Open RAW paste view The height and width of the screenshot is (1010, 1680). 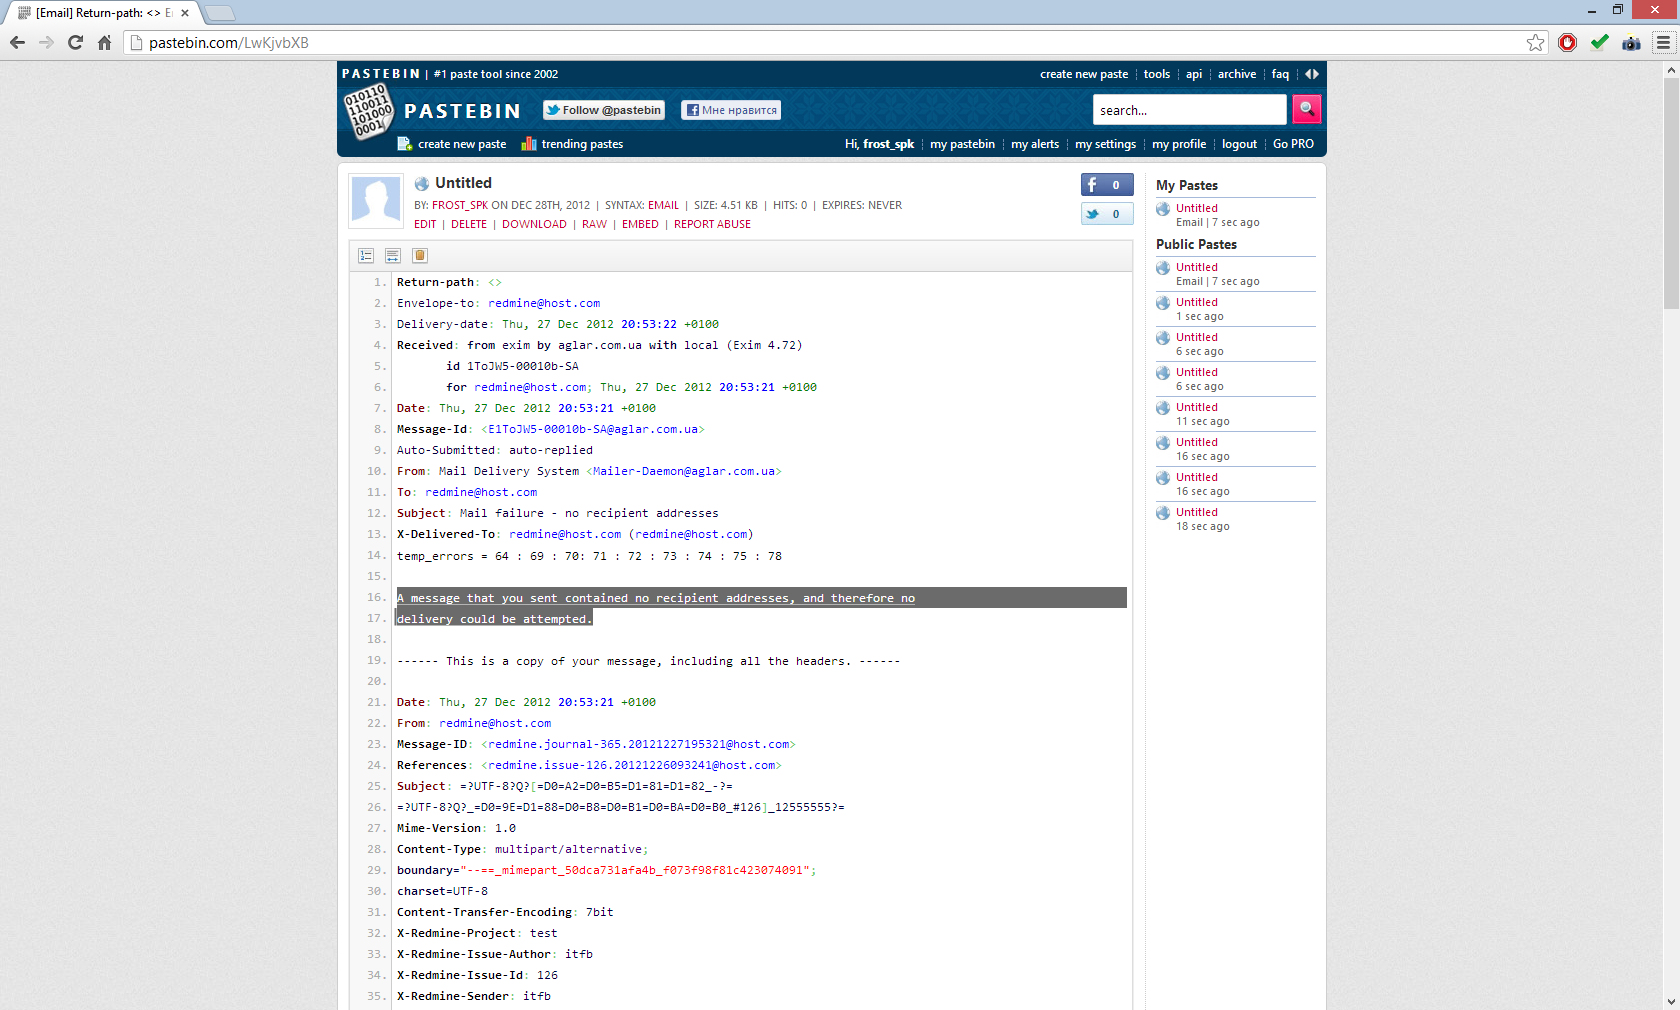pyautogui.click(x=594, y=224)
